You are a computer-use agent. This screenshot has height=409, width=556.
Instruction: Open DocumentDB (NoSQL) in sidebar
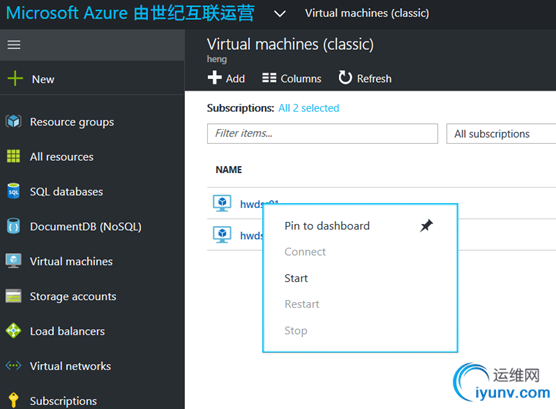click(x=86, y=226)
